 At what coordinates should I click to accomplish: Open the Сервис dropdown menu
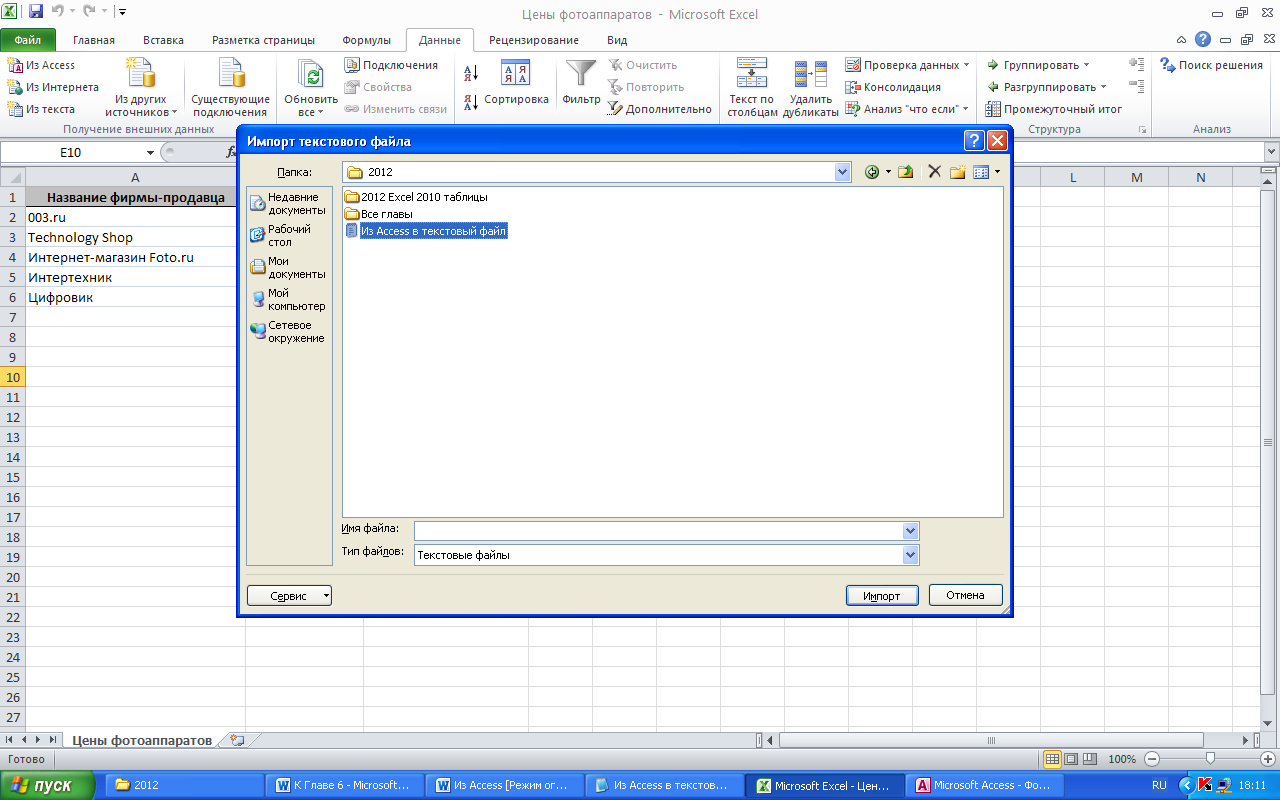point(289,595)
